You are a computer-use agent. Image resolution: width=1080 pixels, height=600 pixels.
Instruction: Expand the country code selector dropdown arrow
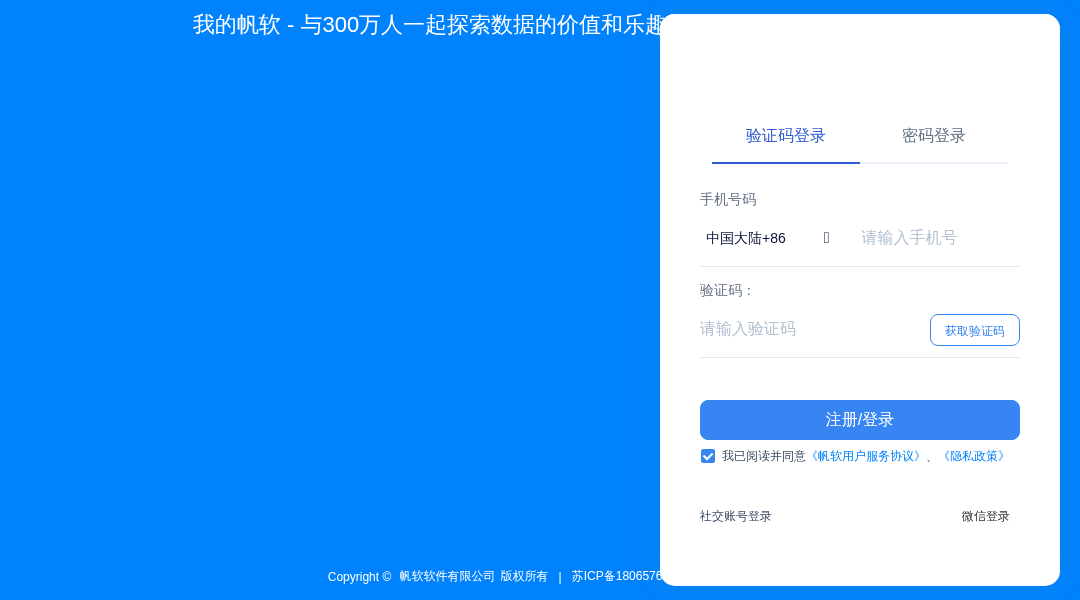826,237
